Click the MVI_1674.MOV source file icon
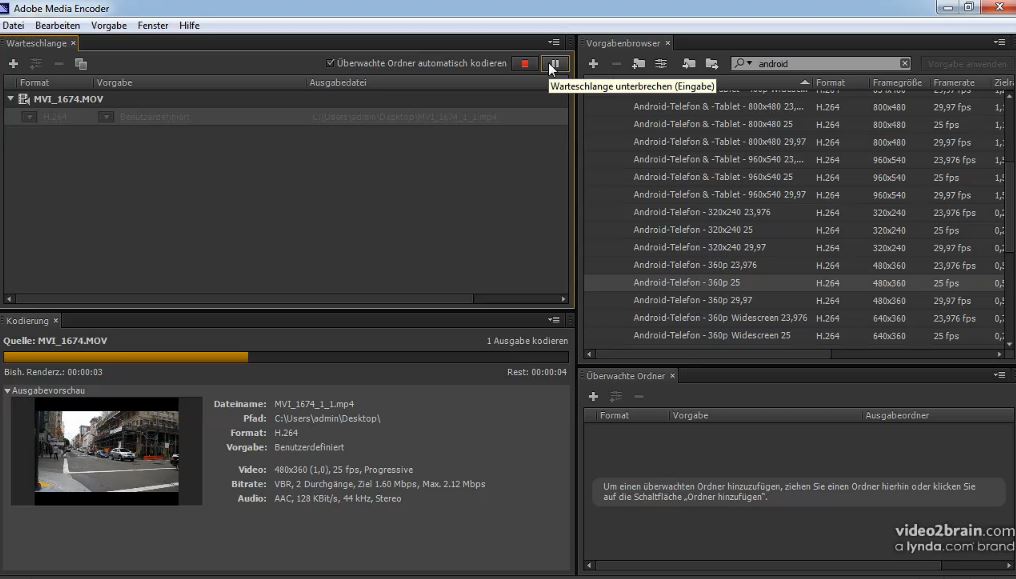Screen dimensions: 1016x579 click(24, 99)
